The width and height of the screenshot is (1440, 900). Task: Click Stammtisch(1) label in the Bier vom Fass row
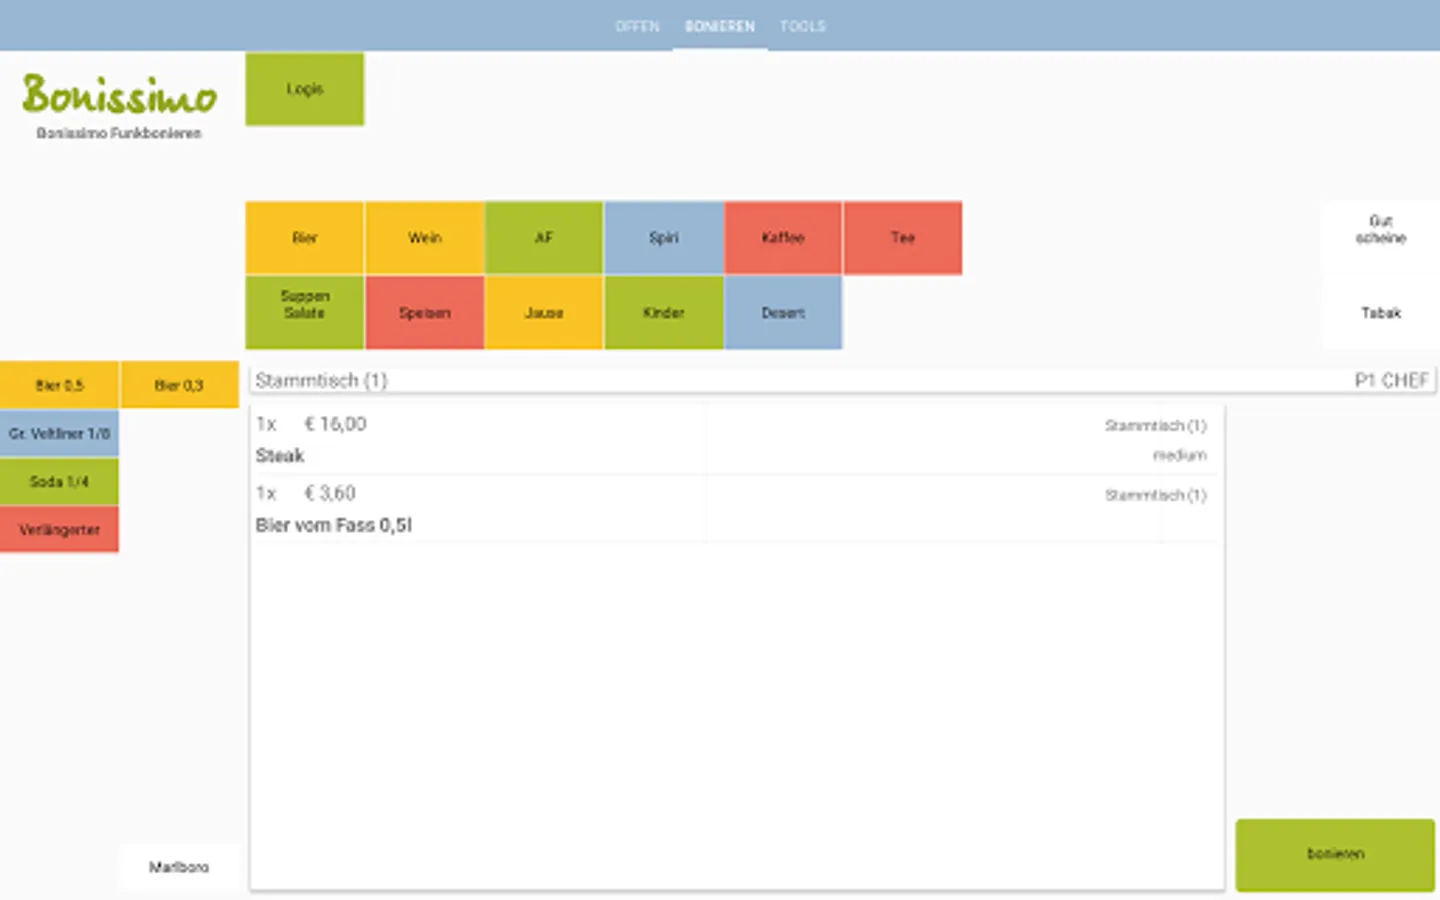[x=1156, y=495]
